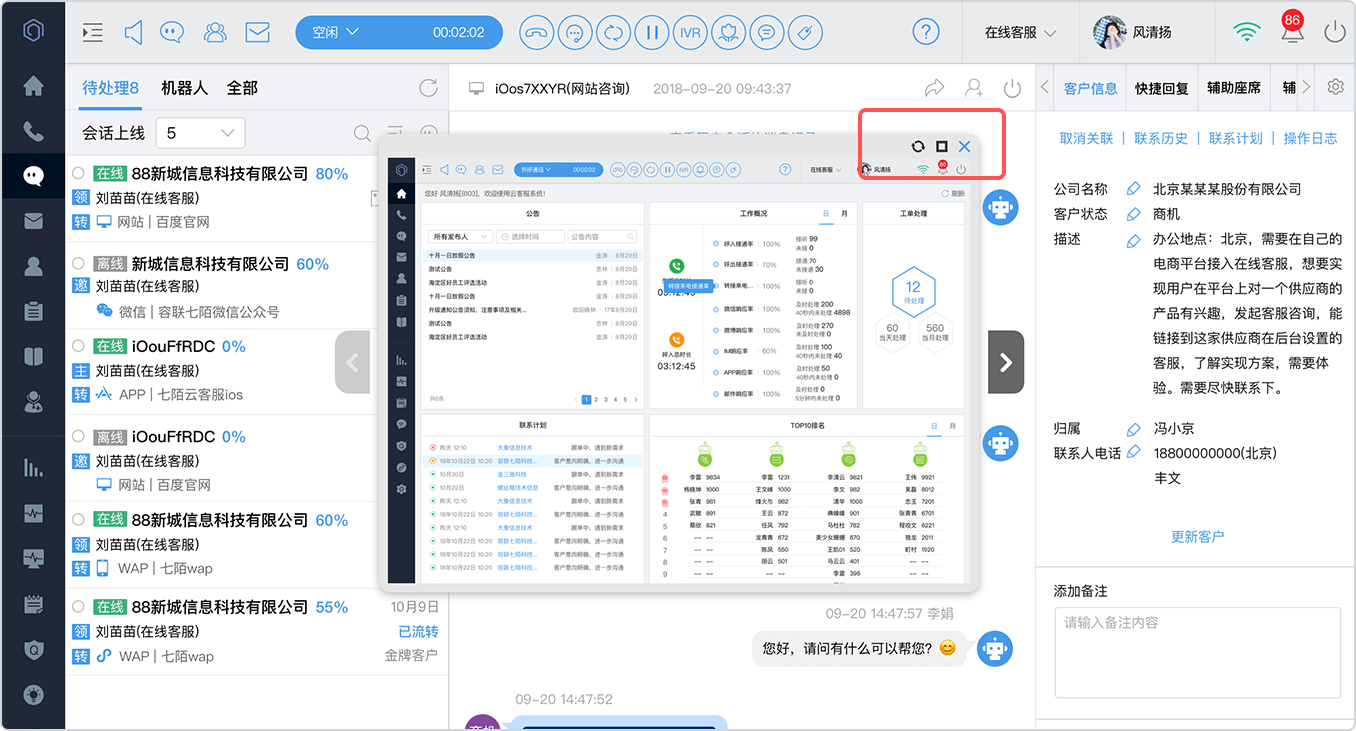Select radio for 88新城信息科技有限公司 55% conversation
Viewport: 1356px width, 731px height.
(x=78, y=606)
